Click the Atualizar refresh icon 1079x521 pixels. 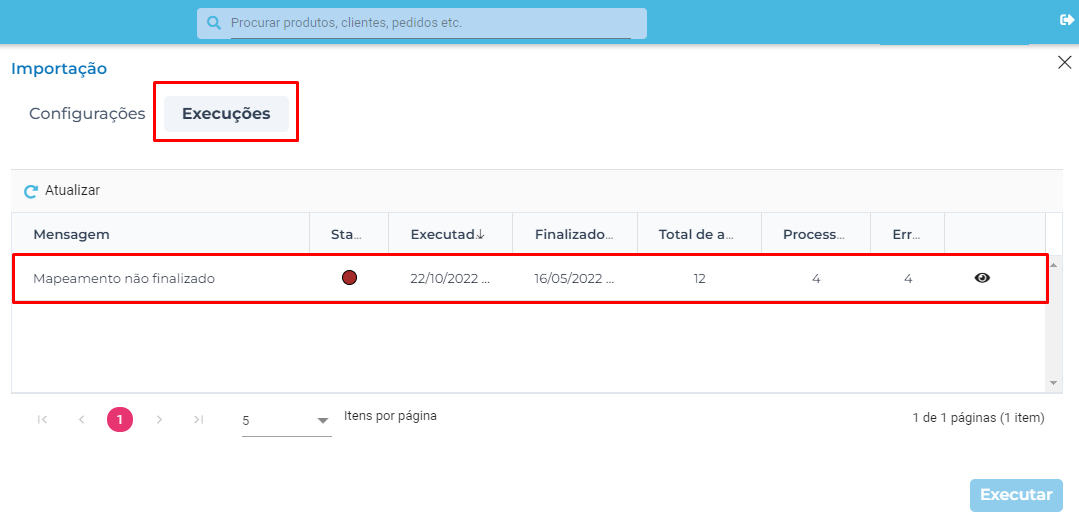30,191
